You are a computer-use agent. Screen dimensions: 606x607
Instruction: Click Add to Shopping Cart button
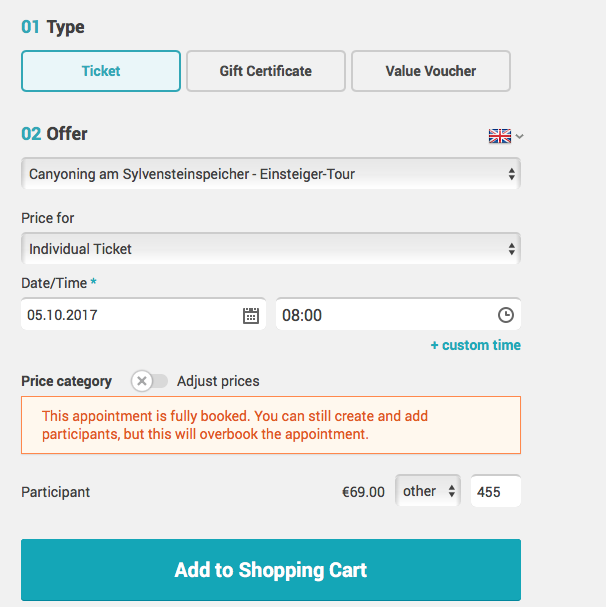tap(271, 570)
